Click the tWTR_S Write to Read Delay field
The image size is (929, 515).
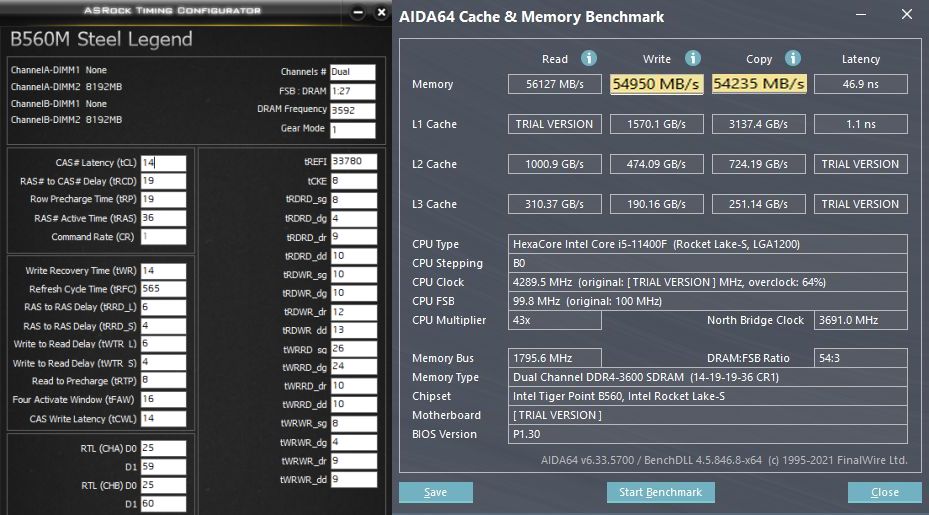(x=163, y=363)
